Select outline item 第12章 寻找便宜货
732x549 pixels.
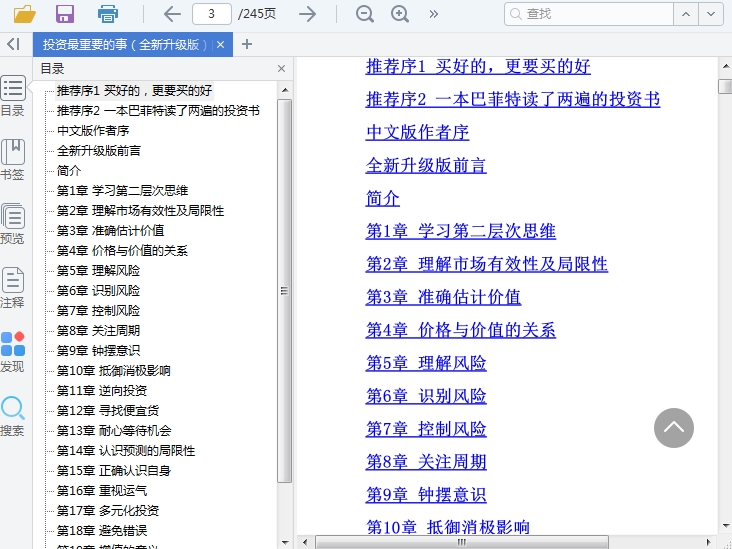[x=108, y=410]
